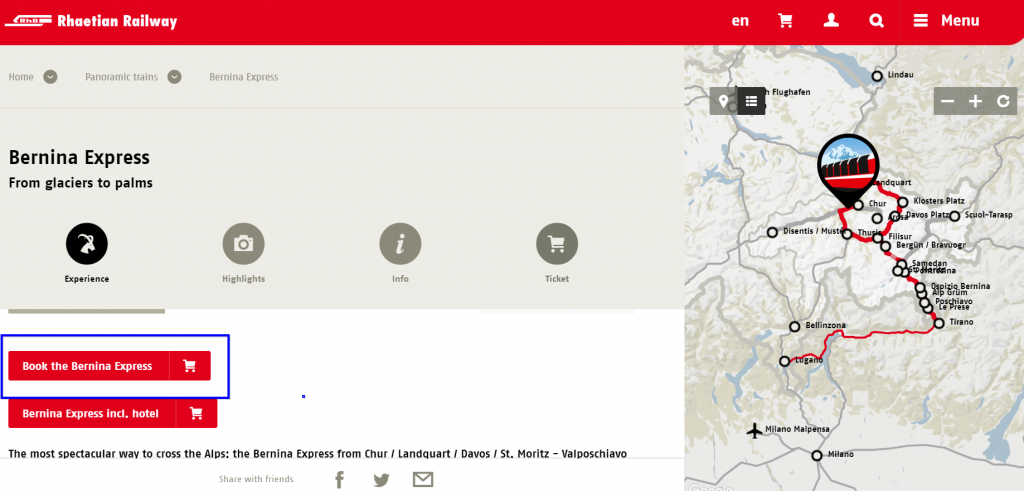Select Bellinzona station marker on map
The image size is (1024, 491).
[795, 326]
